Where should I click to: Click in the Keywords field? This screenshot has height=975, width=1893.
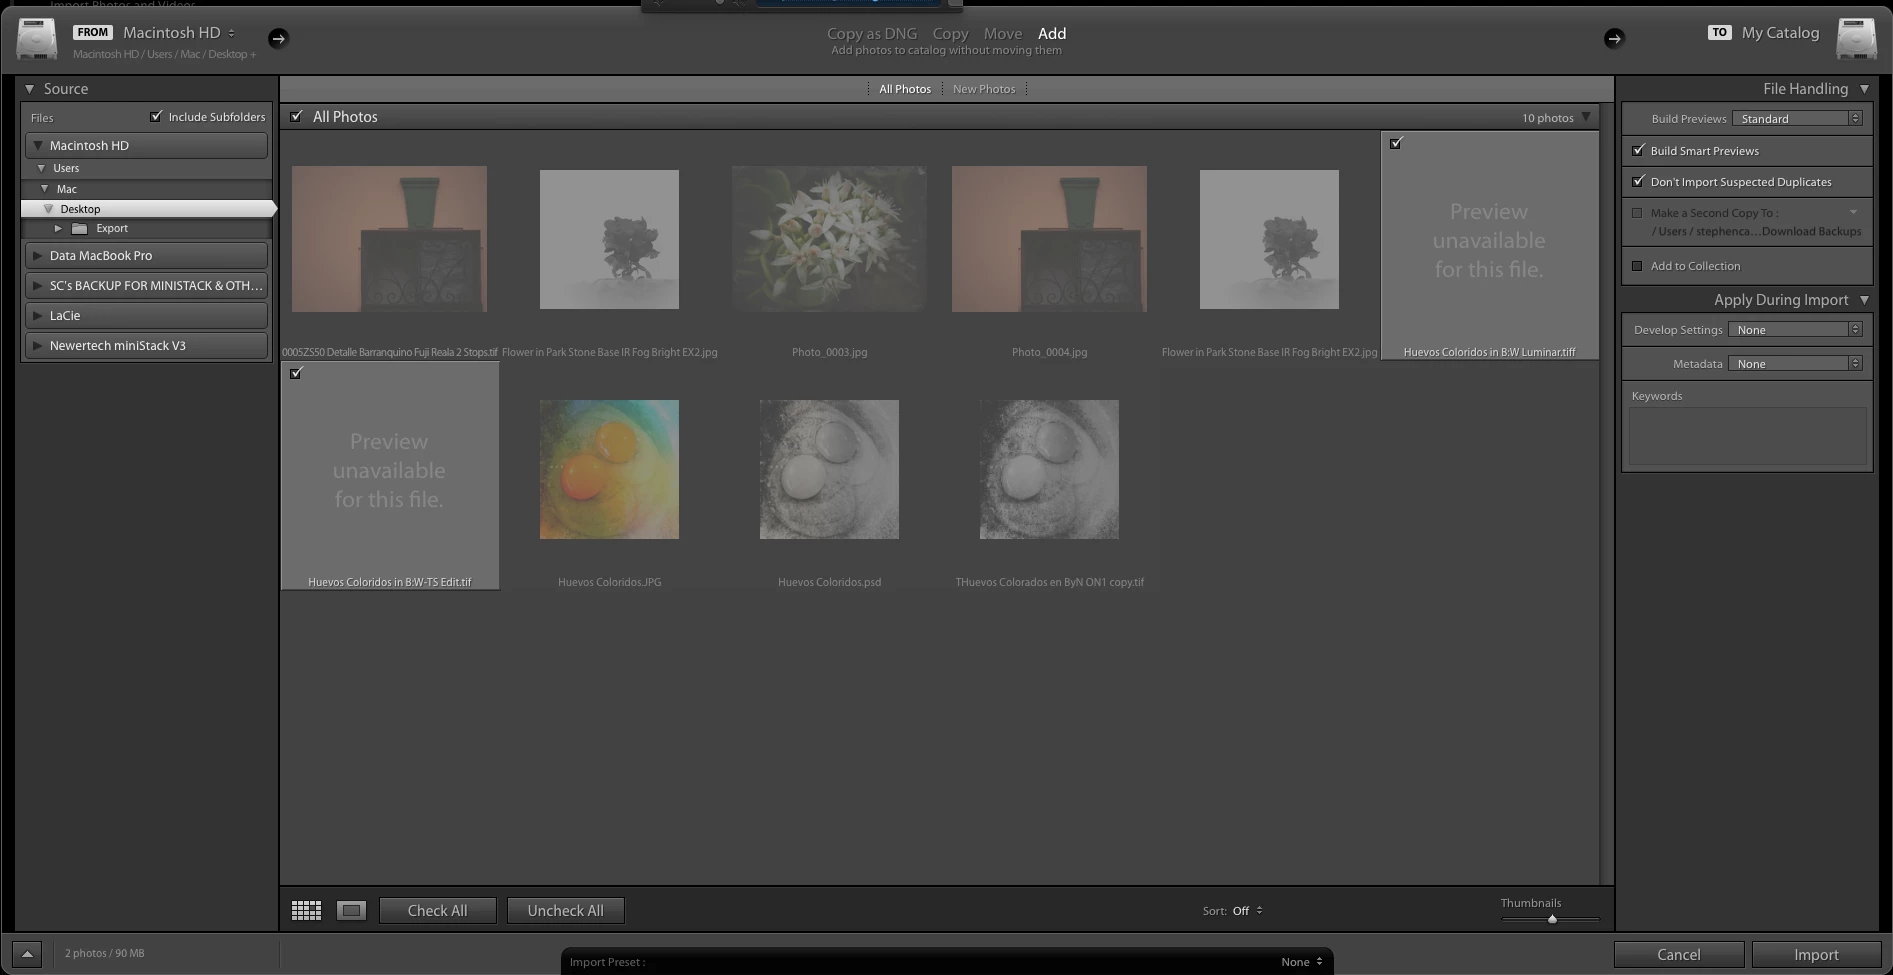[x=1747, y=436]
